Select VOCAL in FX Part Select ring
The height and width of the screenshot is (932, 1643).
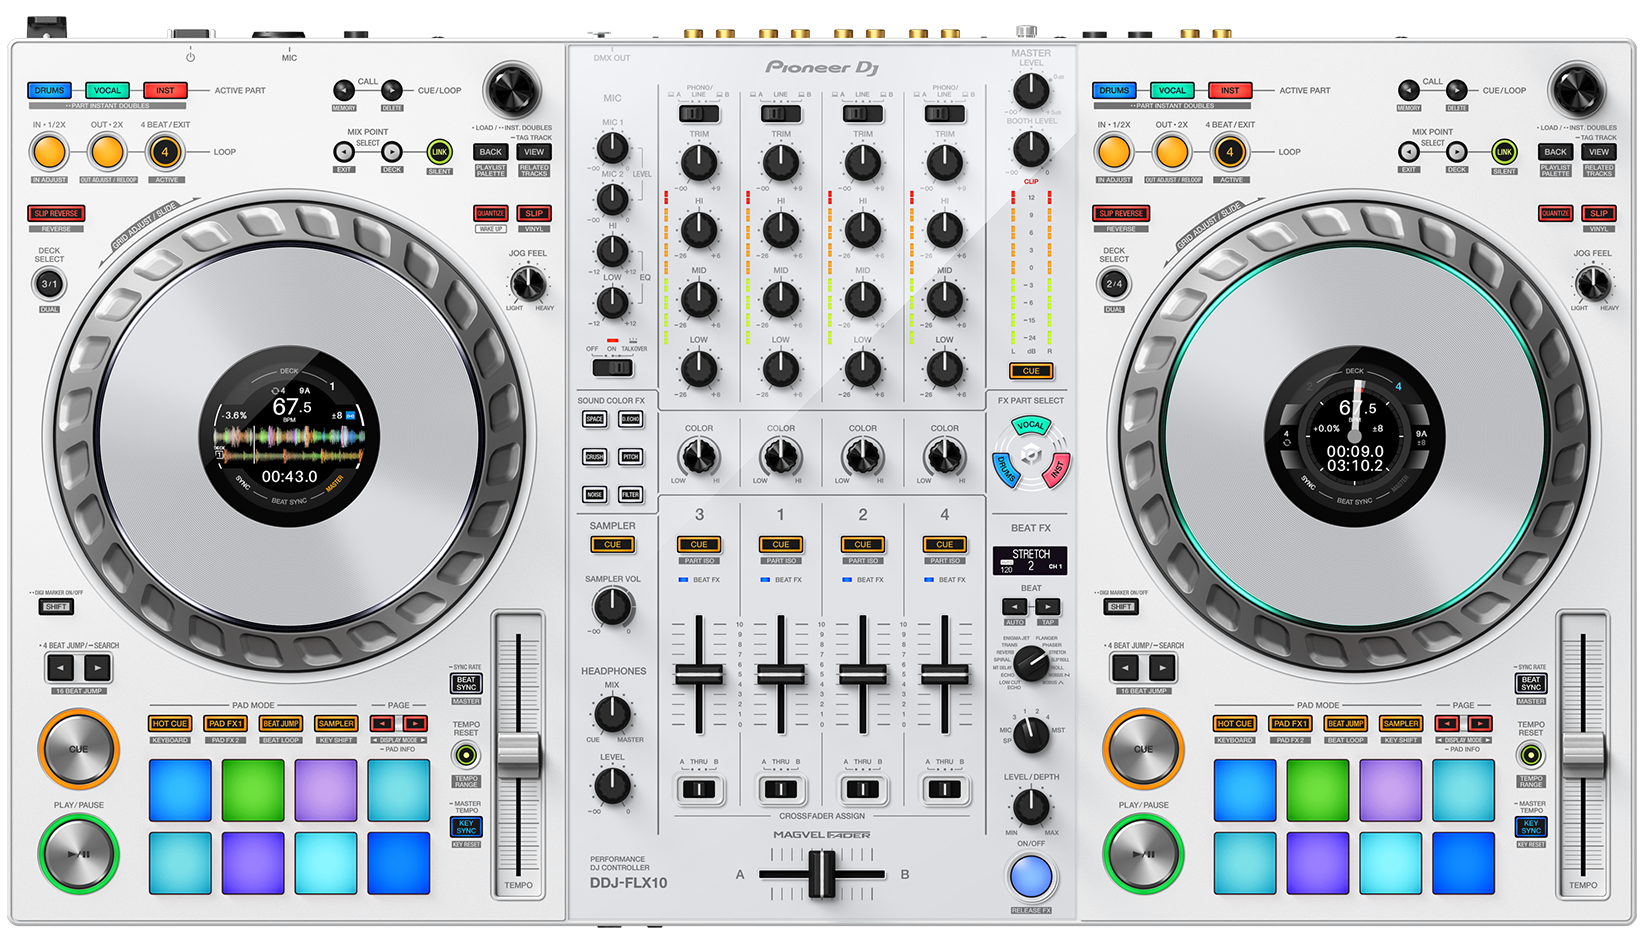click(1030, 426)
